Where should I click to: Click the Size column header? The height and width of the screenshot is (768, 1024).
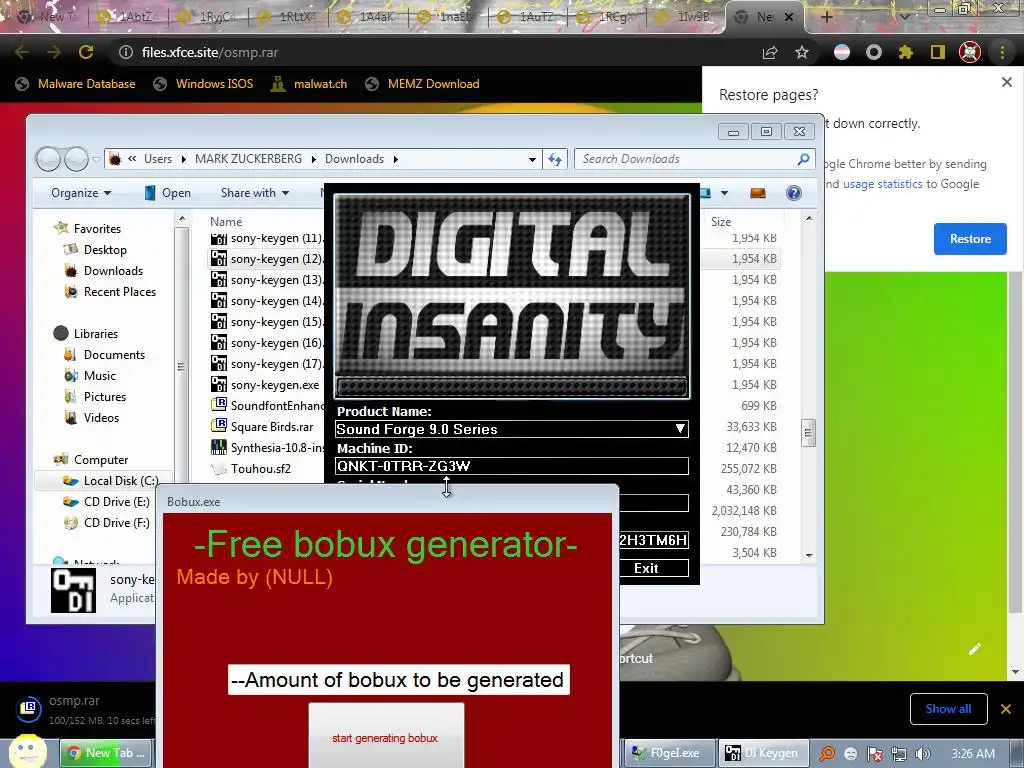[721, 221]
